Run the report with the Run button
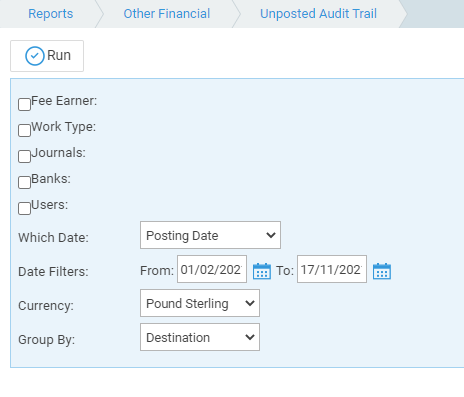This screenshot has height=397, width=464. tap(47, 56)
